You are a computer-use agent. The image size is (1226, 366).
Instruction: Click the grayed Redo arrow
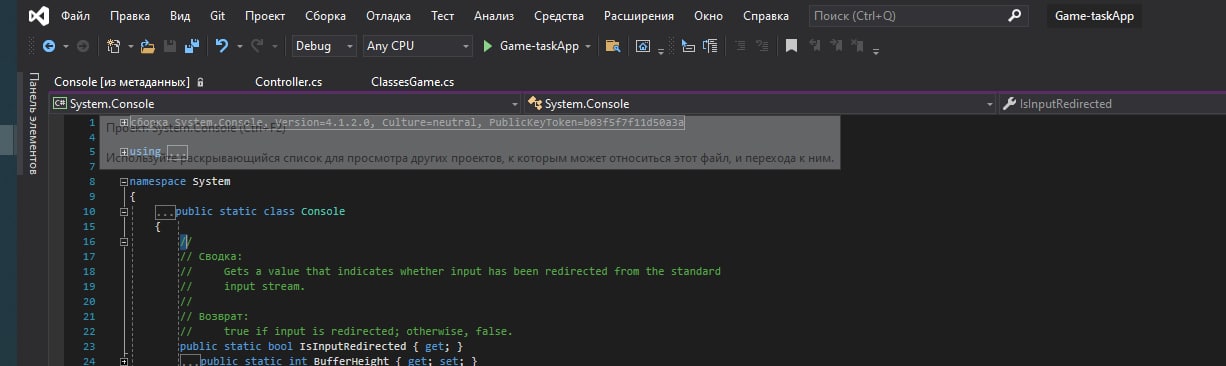click(x=257, y=46)
